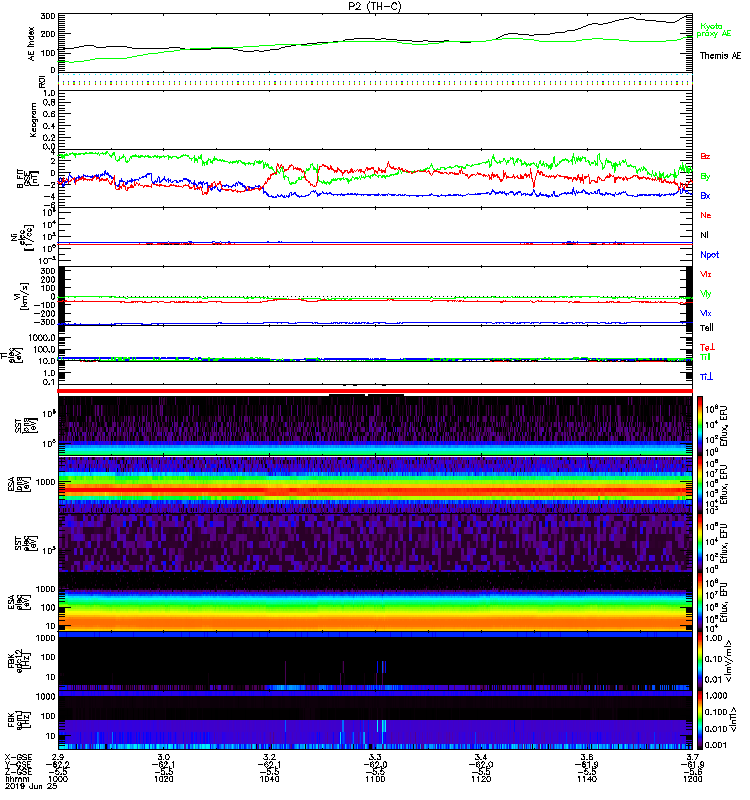Click the red band in ESA ion spectrogram

tap(375, 489)
